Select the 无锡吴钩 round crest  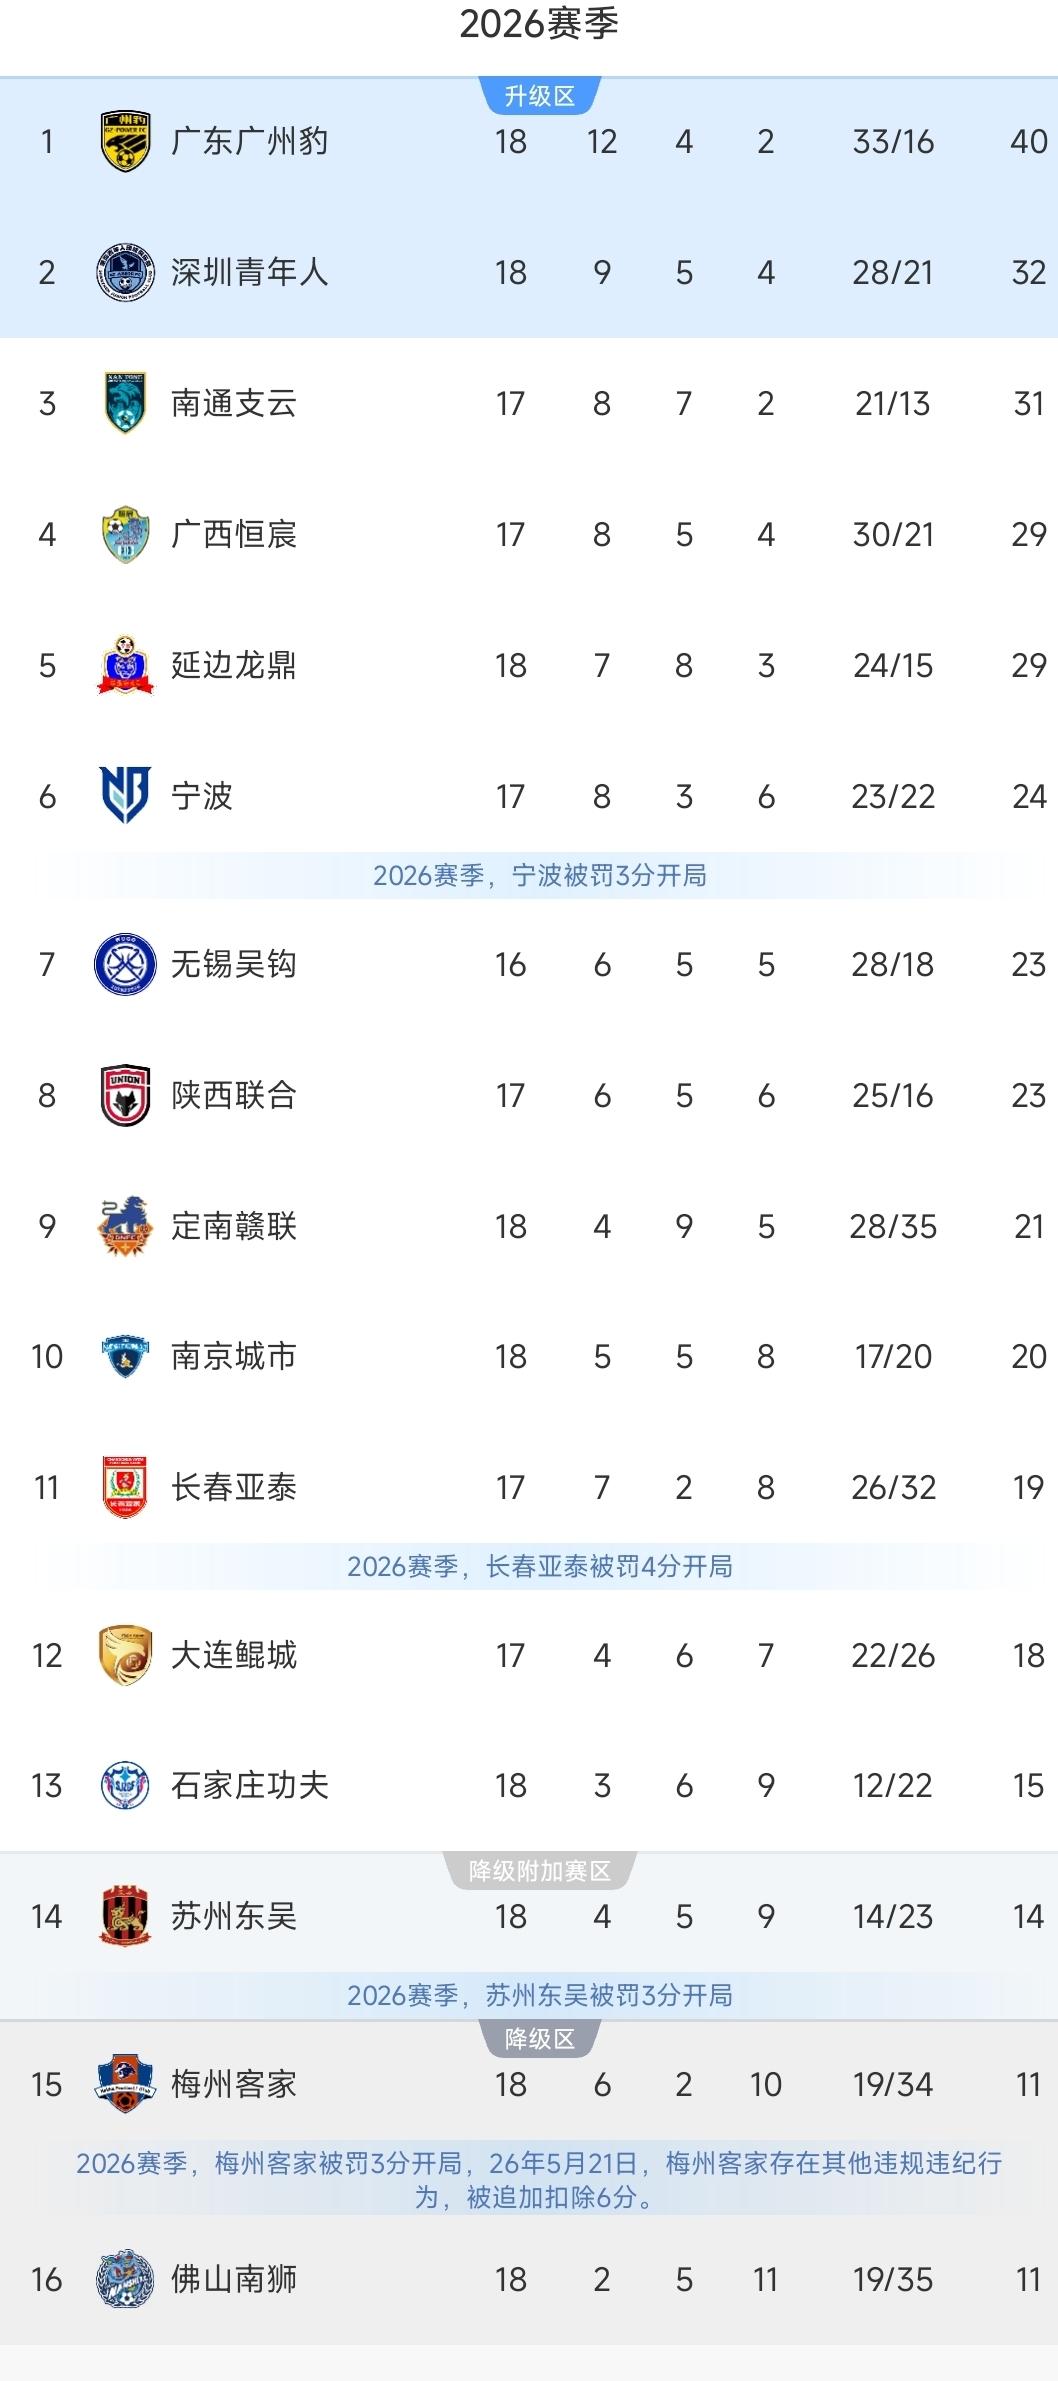pos(125,964)
